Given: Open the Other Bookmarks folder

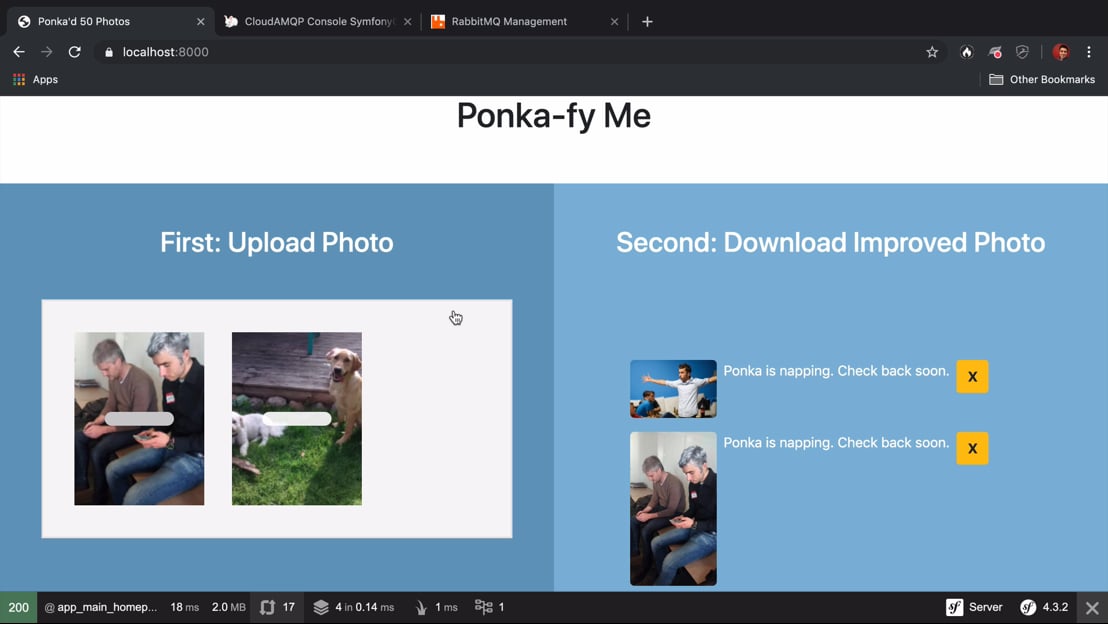Looking at the screenshot, I should pos(1042,79).
